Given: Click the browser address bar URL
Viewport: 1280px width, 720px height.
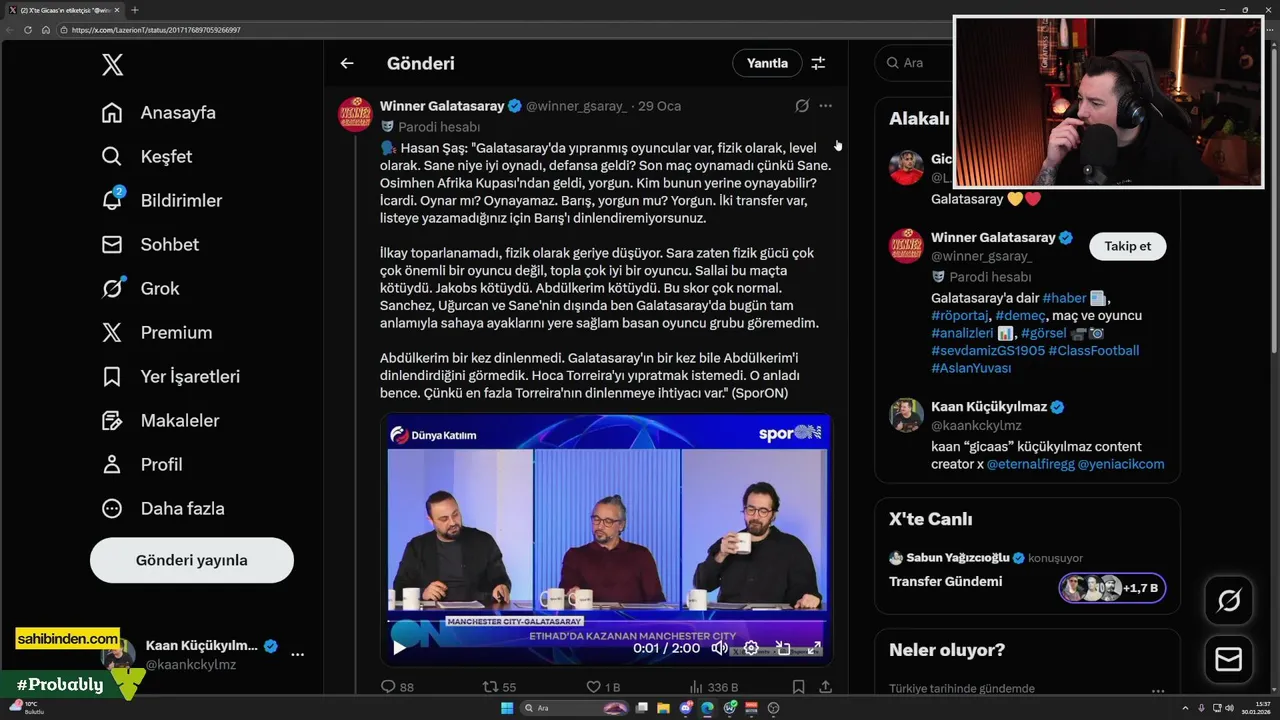Looking at the screenshot, I should (x=156, y=30).
